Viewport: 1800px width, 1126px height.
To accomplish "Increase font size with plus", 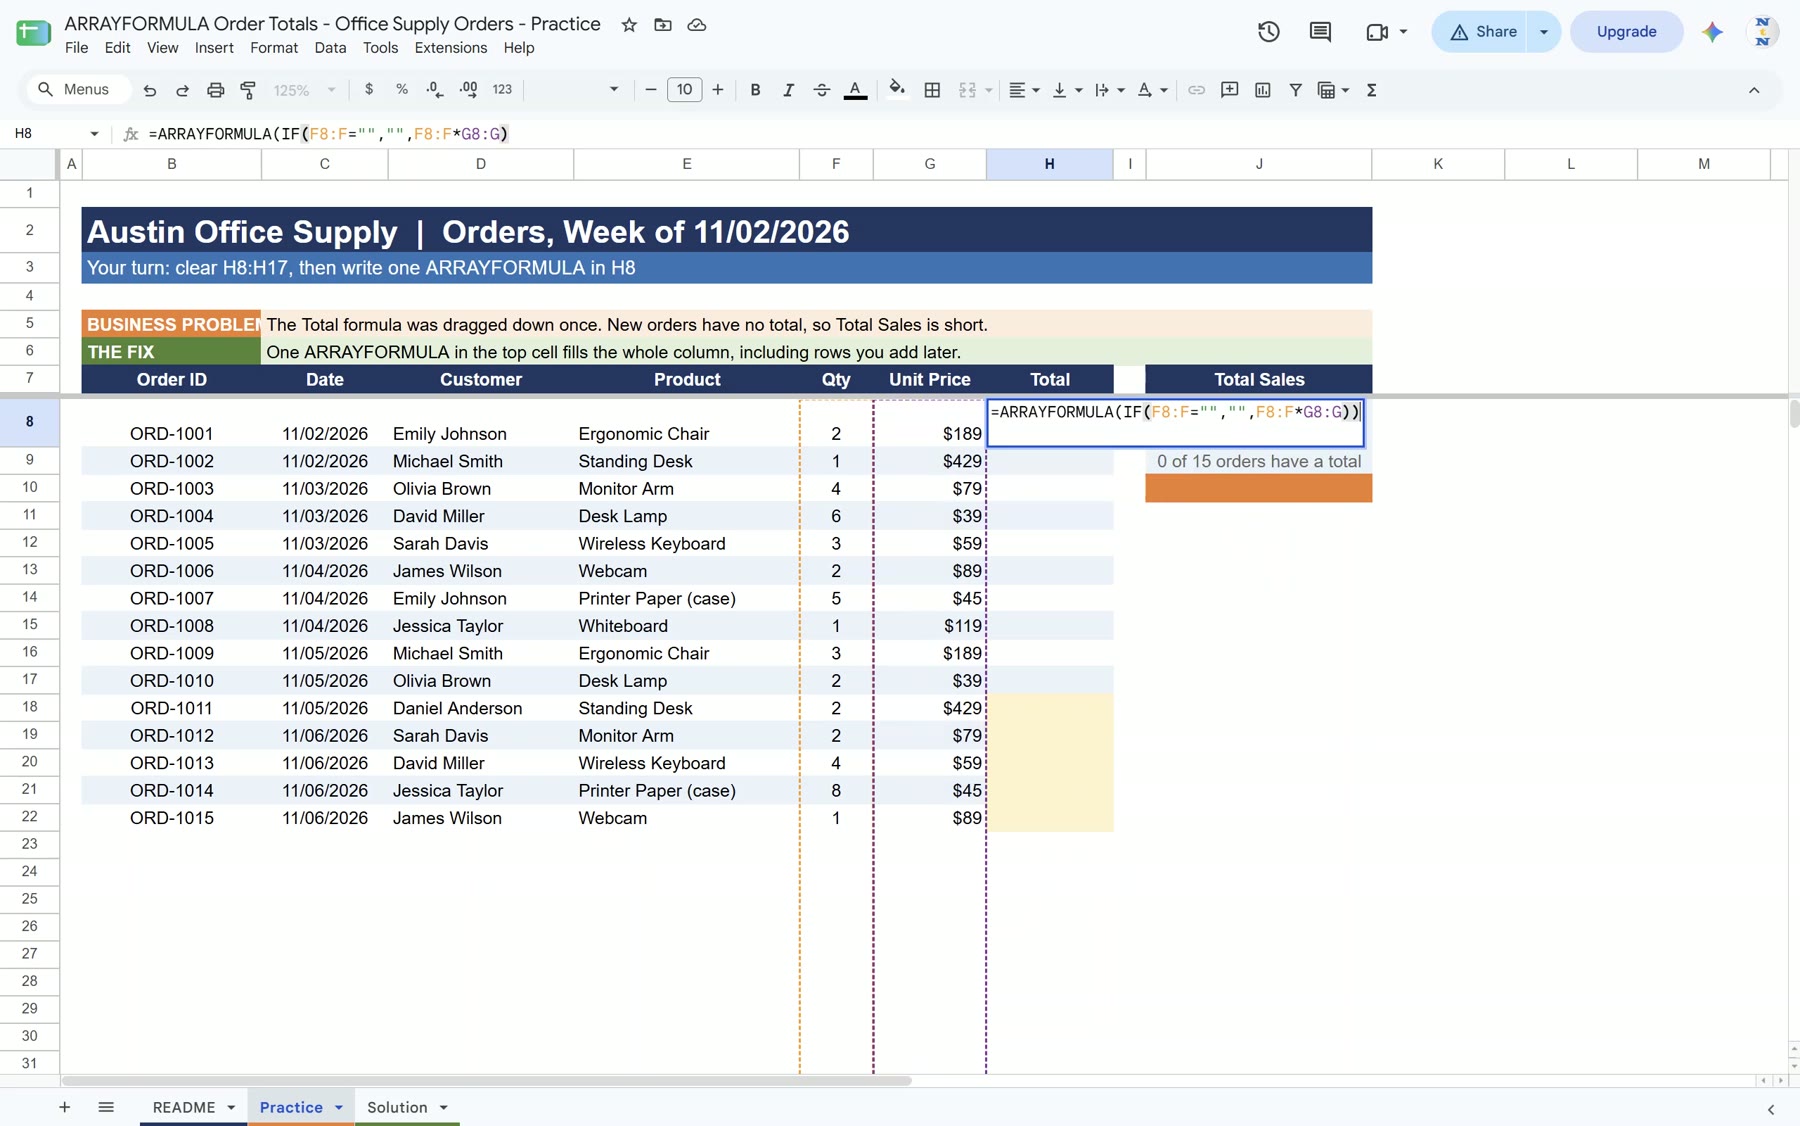I will (717, 90).
